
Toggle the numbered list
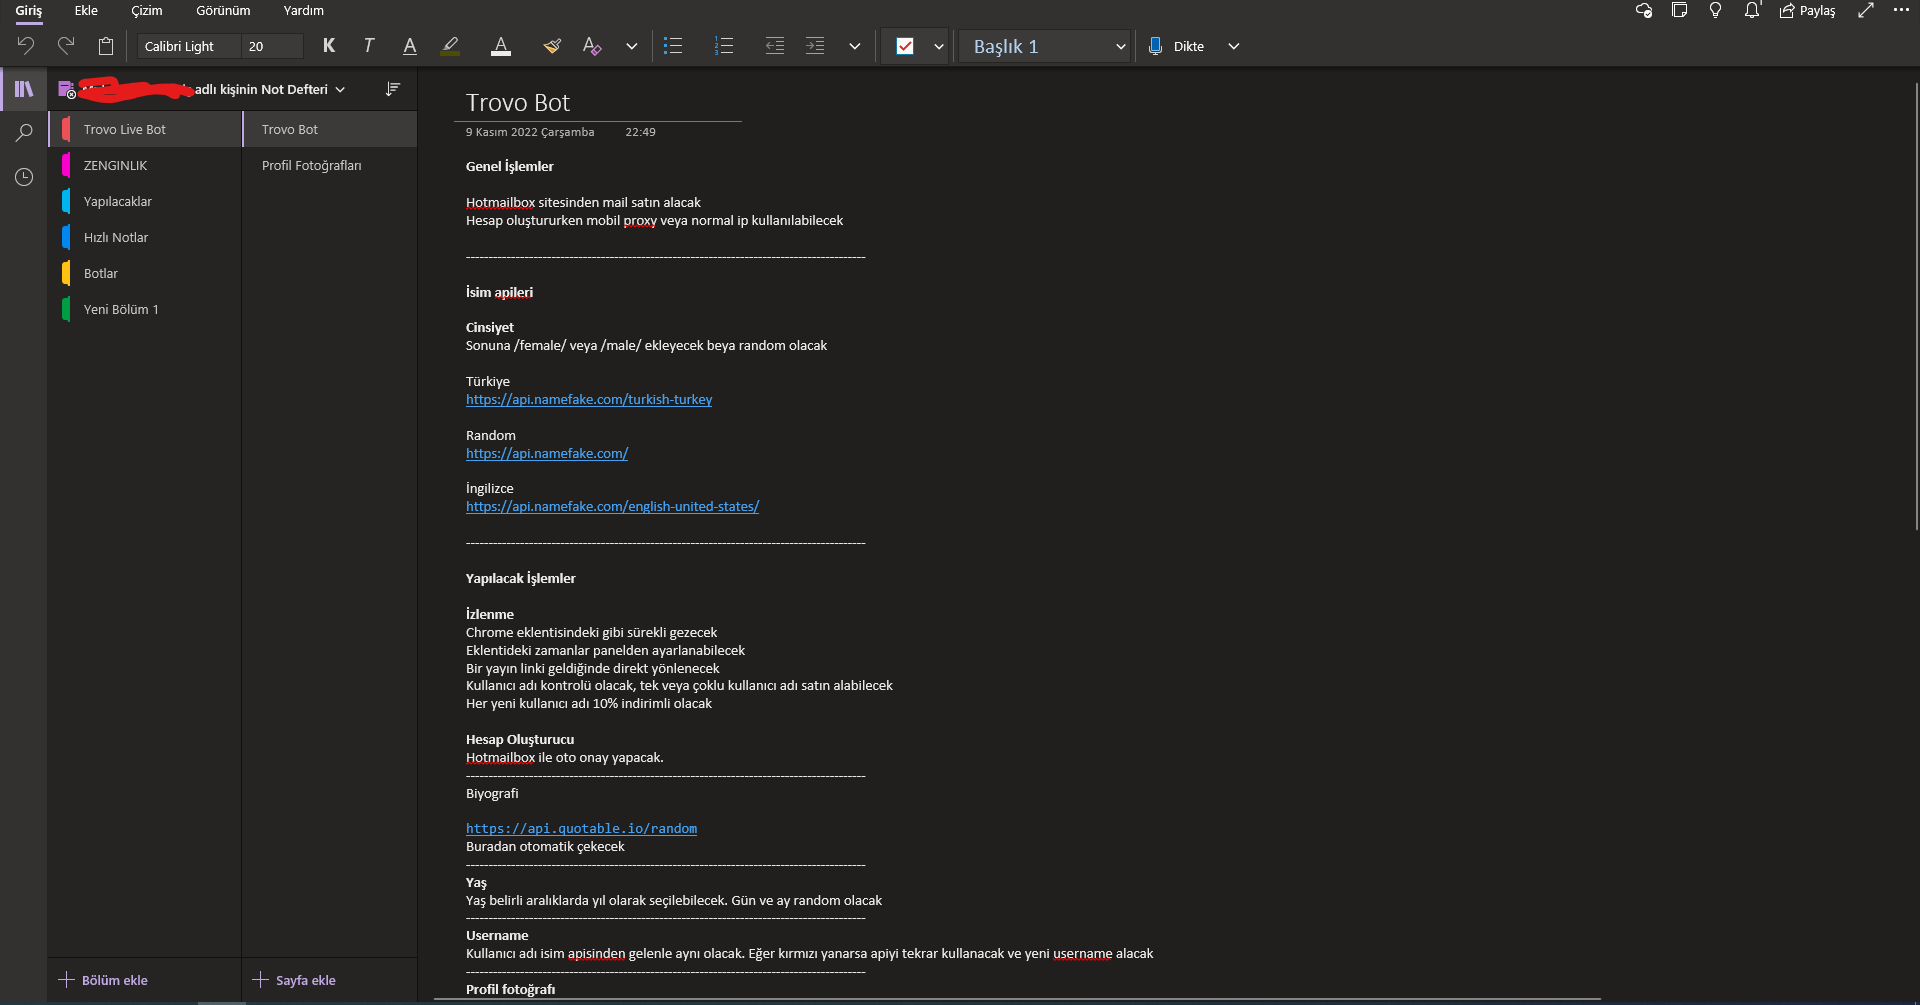tap(724, 46)
